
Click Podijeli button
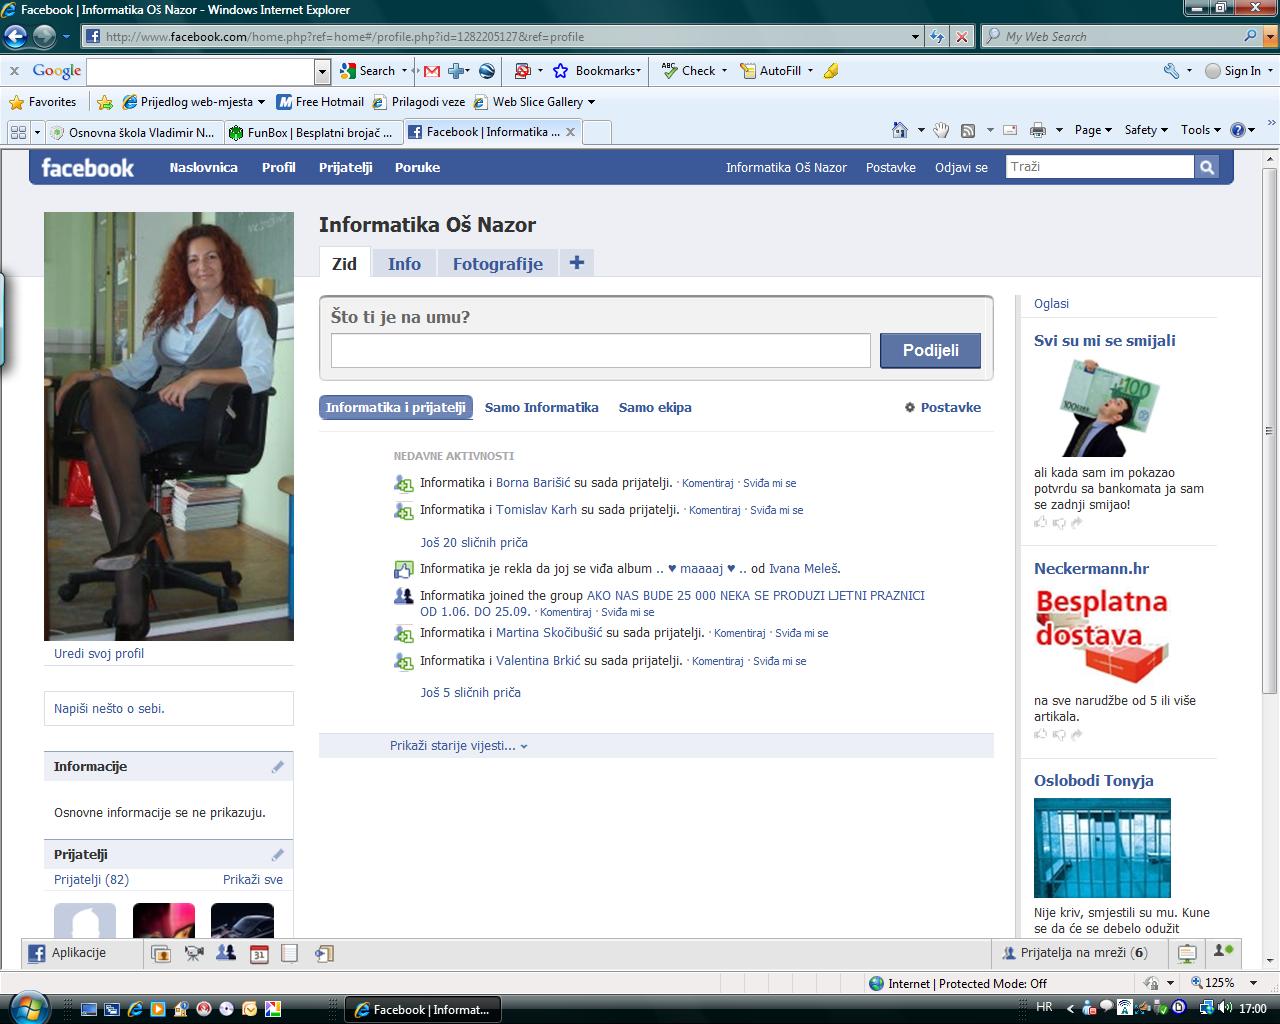(930, 351)
